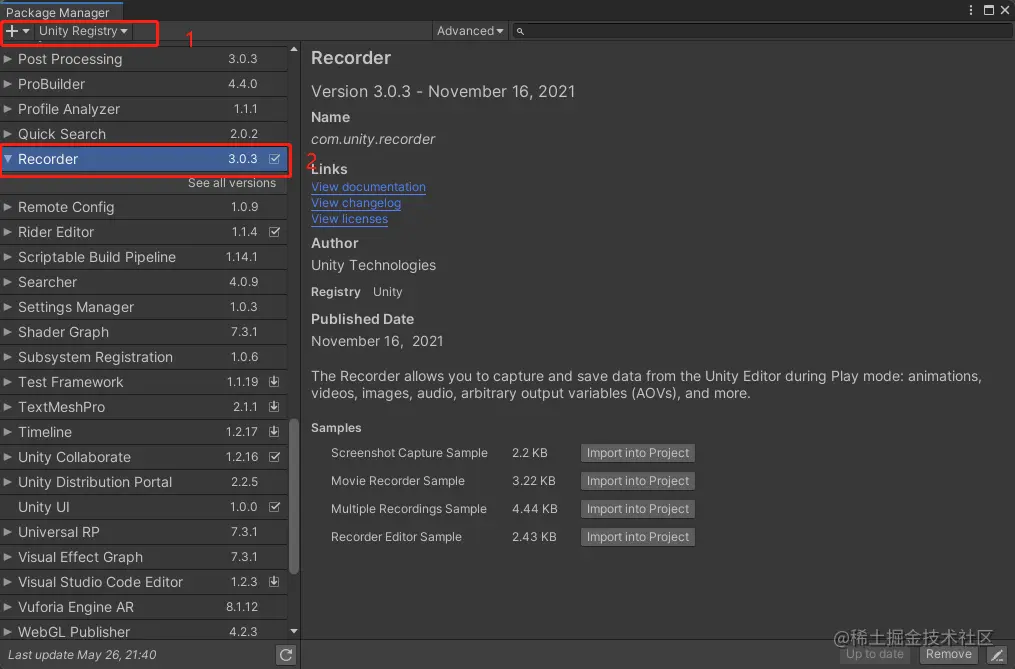The image size is (1015, 669).
Task: Select the Searcher package
Action: pyautogui.click(x=144, y=282)
